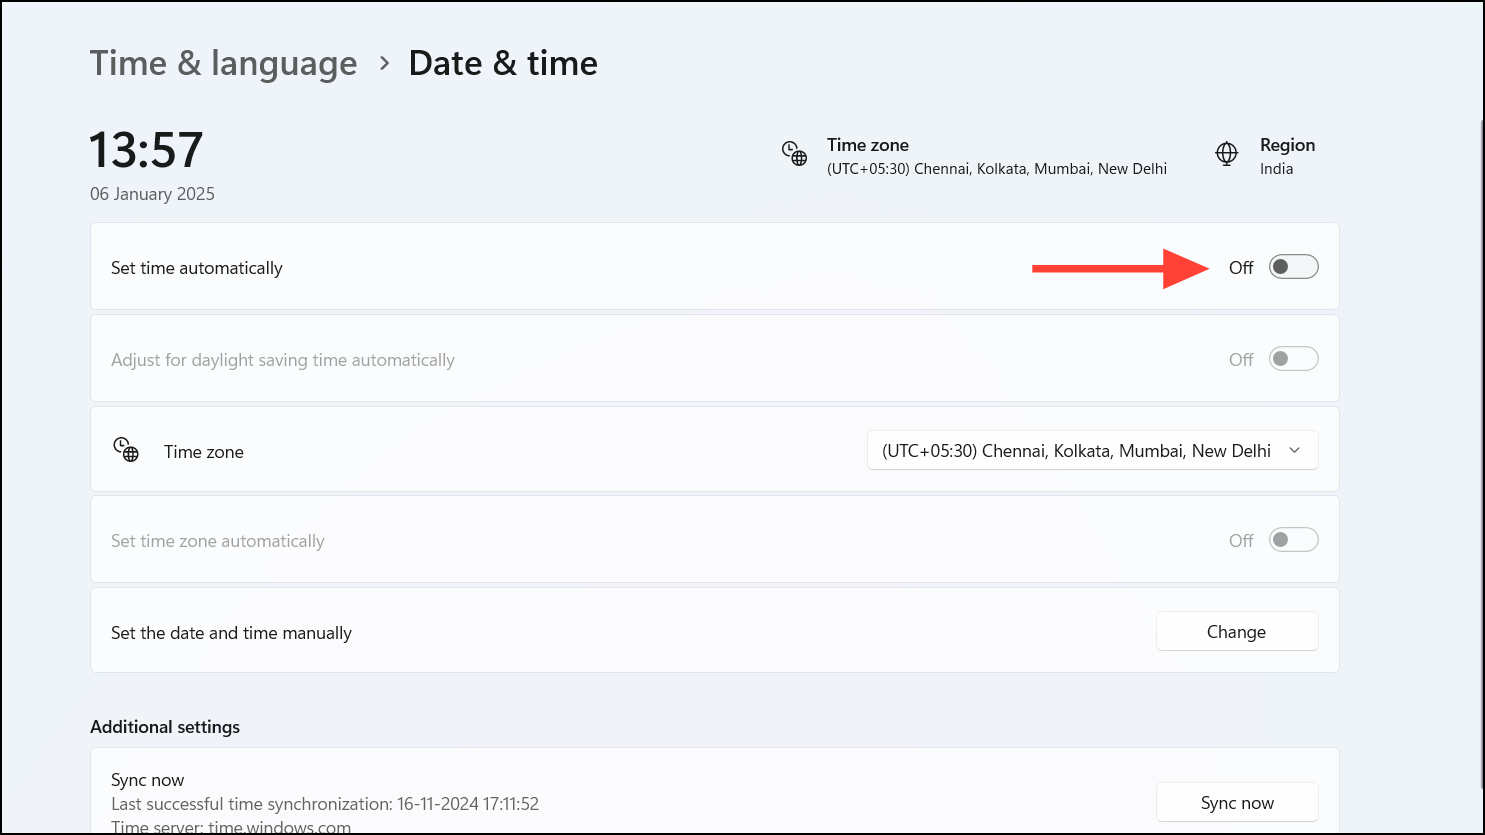Click the chevron on the Time zone combo box

[1297, 450]
